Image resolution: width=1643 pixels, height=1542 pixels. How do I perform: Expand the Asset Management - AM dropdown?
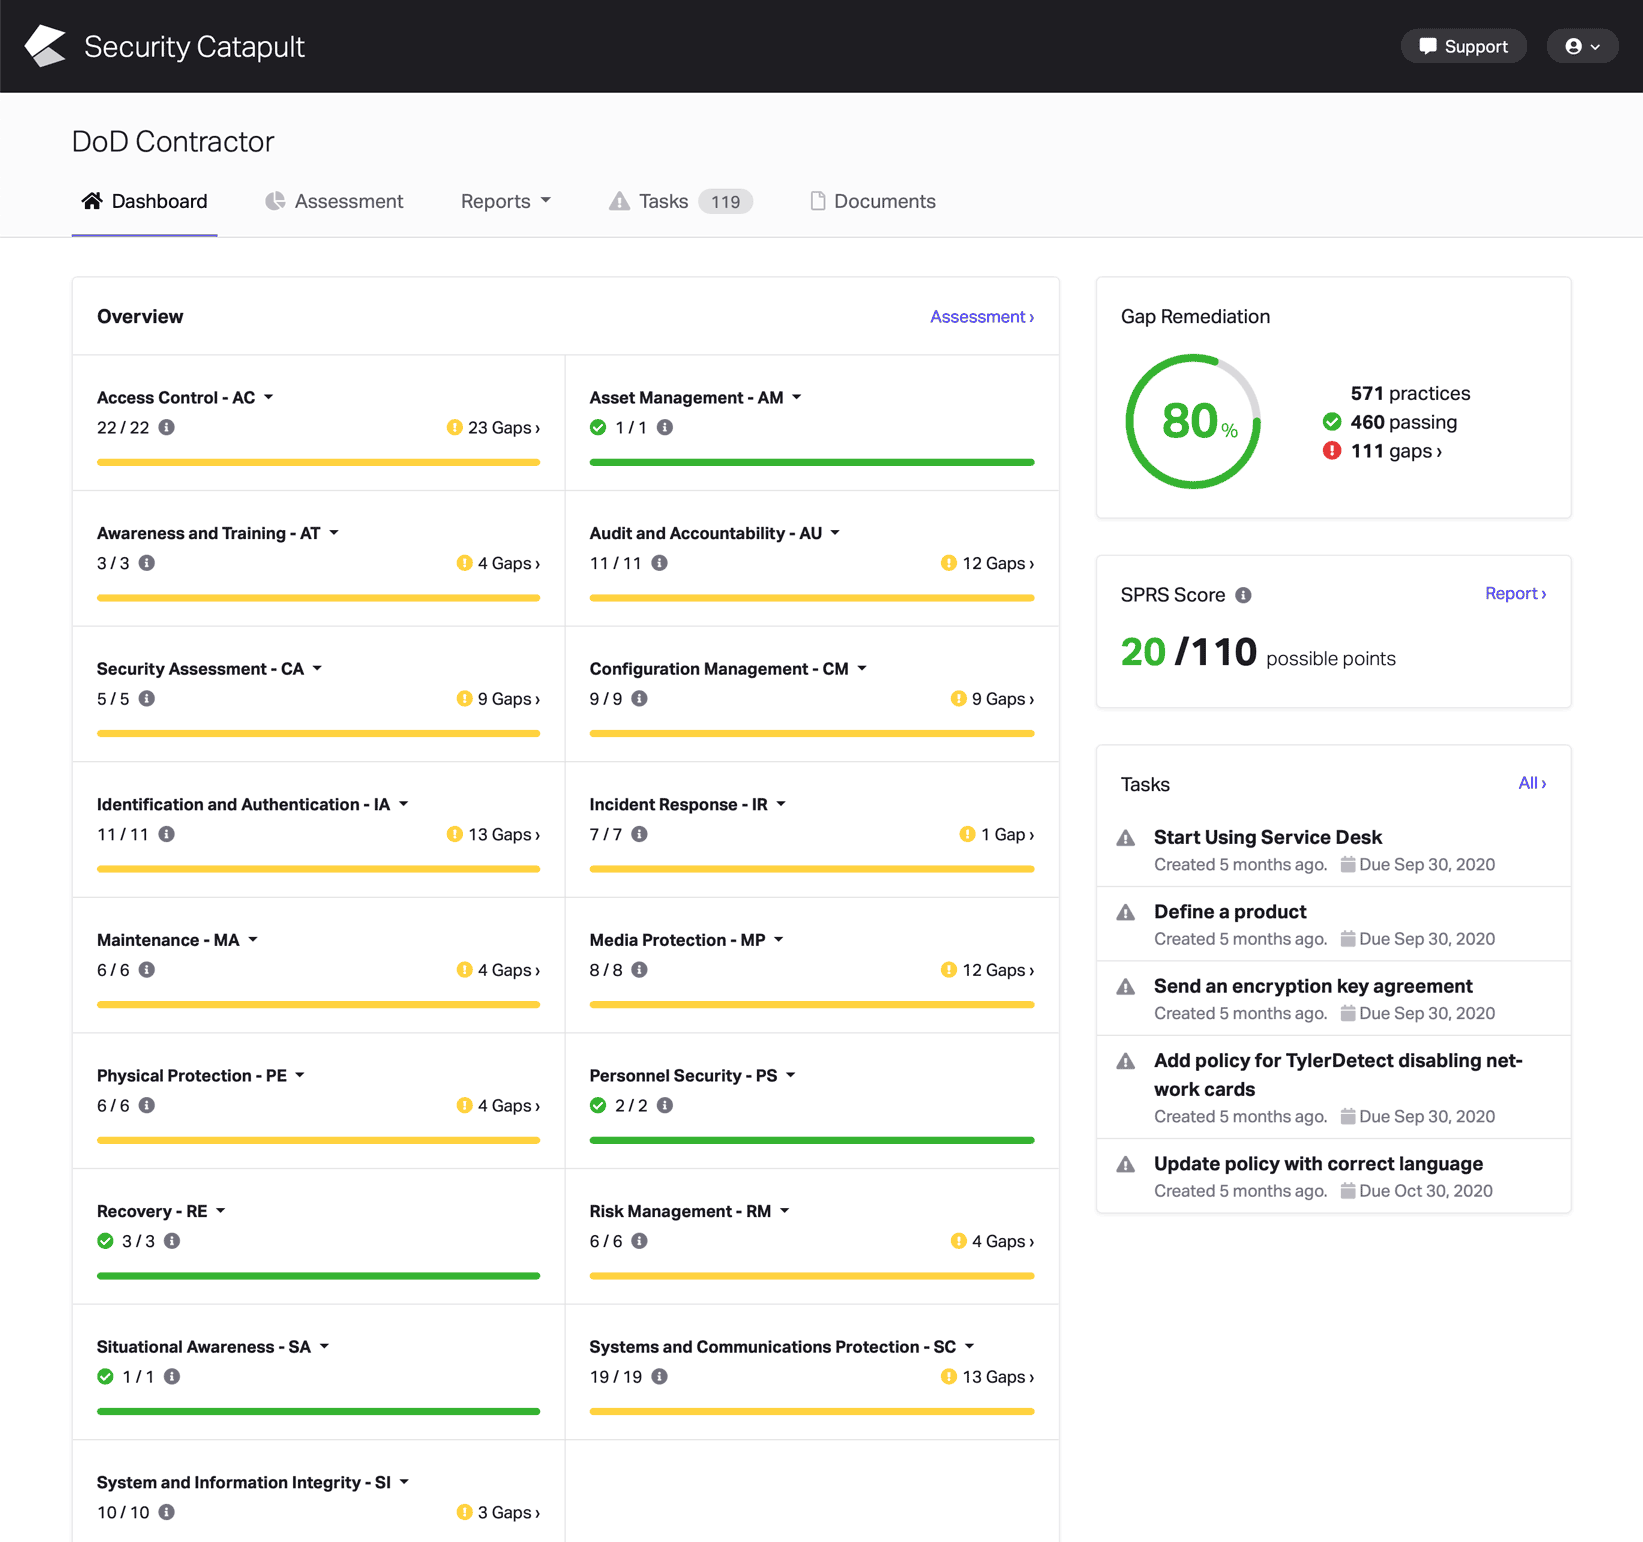[x=797, y=397]
